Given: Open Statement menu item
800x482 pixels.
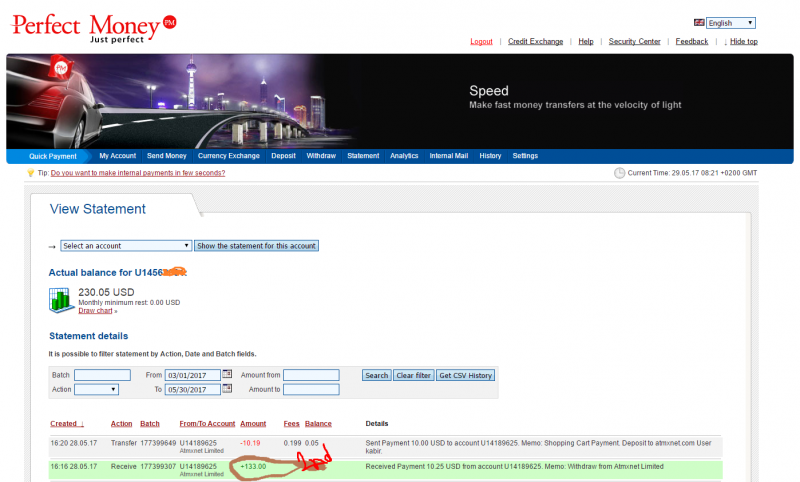Looking at the screenshot, I should pos(363,156).
